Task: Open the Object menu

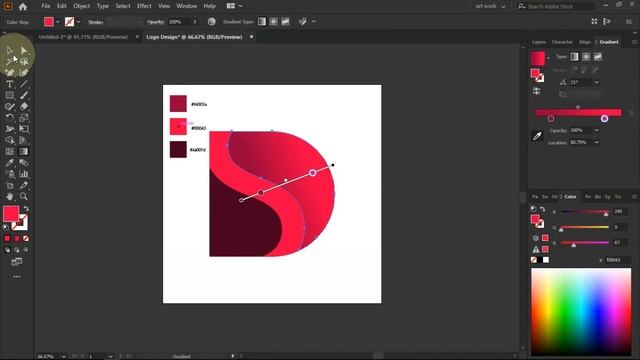Action: pos(82,6)
